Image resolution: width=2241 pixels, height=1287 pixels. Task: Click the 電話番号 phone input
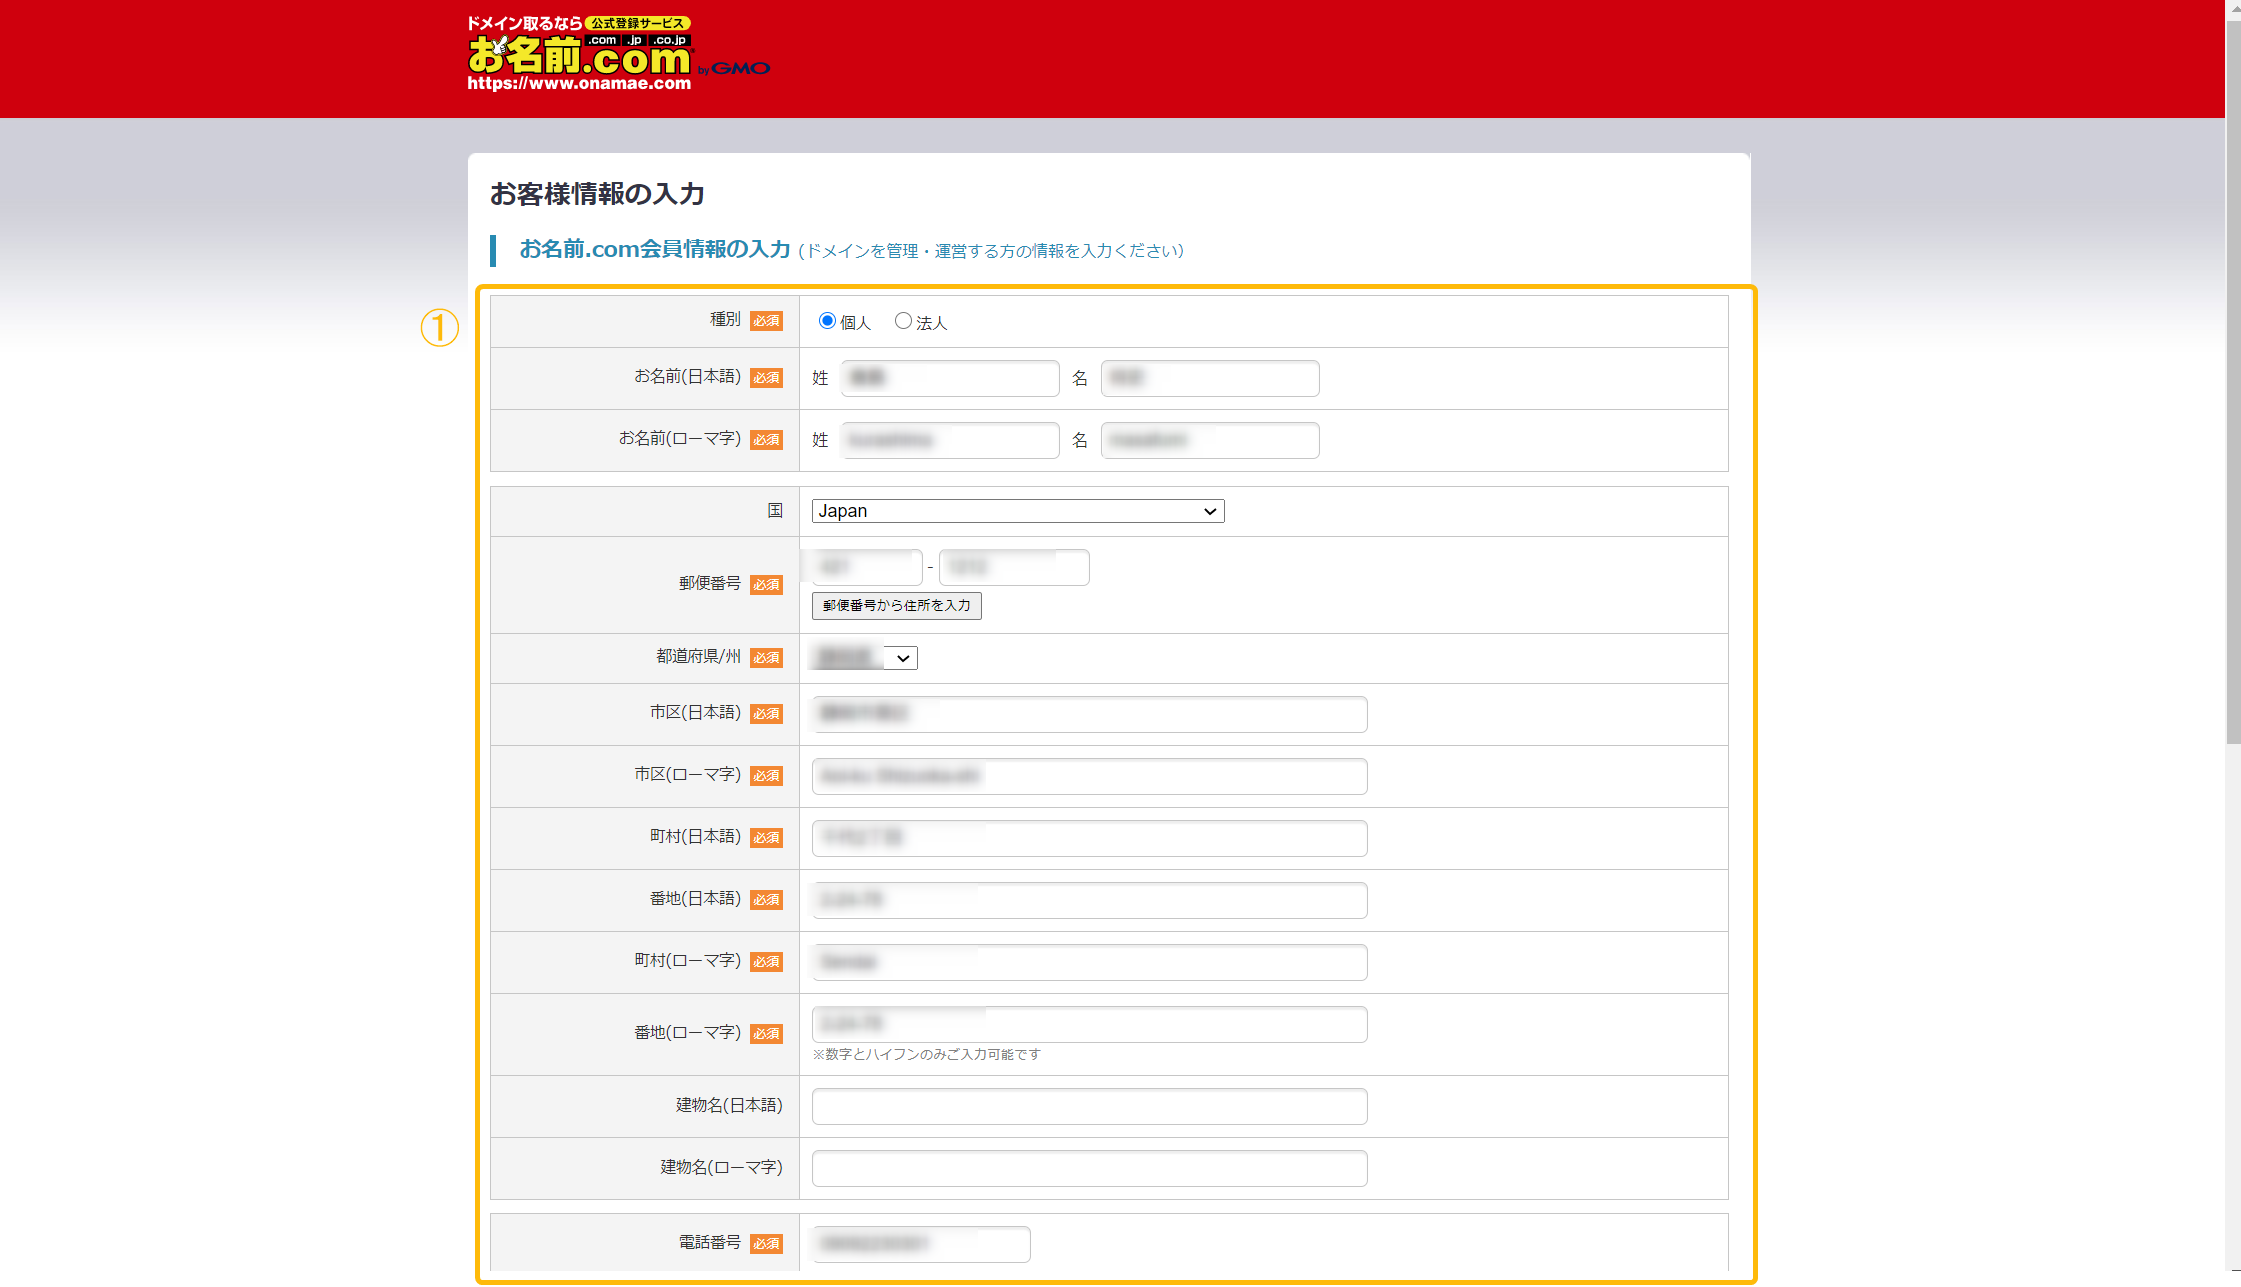[x=920, y=1244]
